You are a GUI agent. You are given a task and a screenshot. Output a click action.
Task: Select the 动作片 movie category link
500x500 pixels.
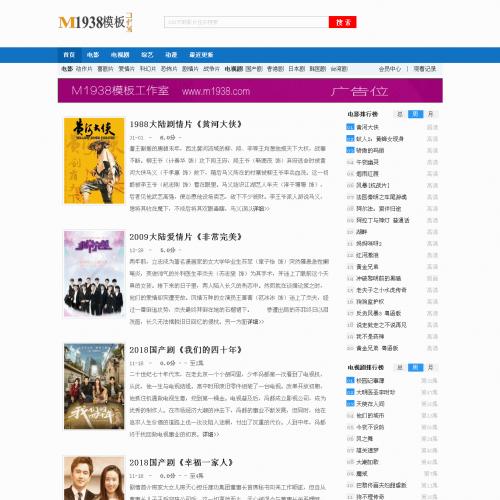coord(84,69)
